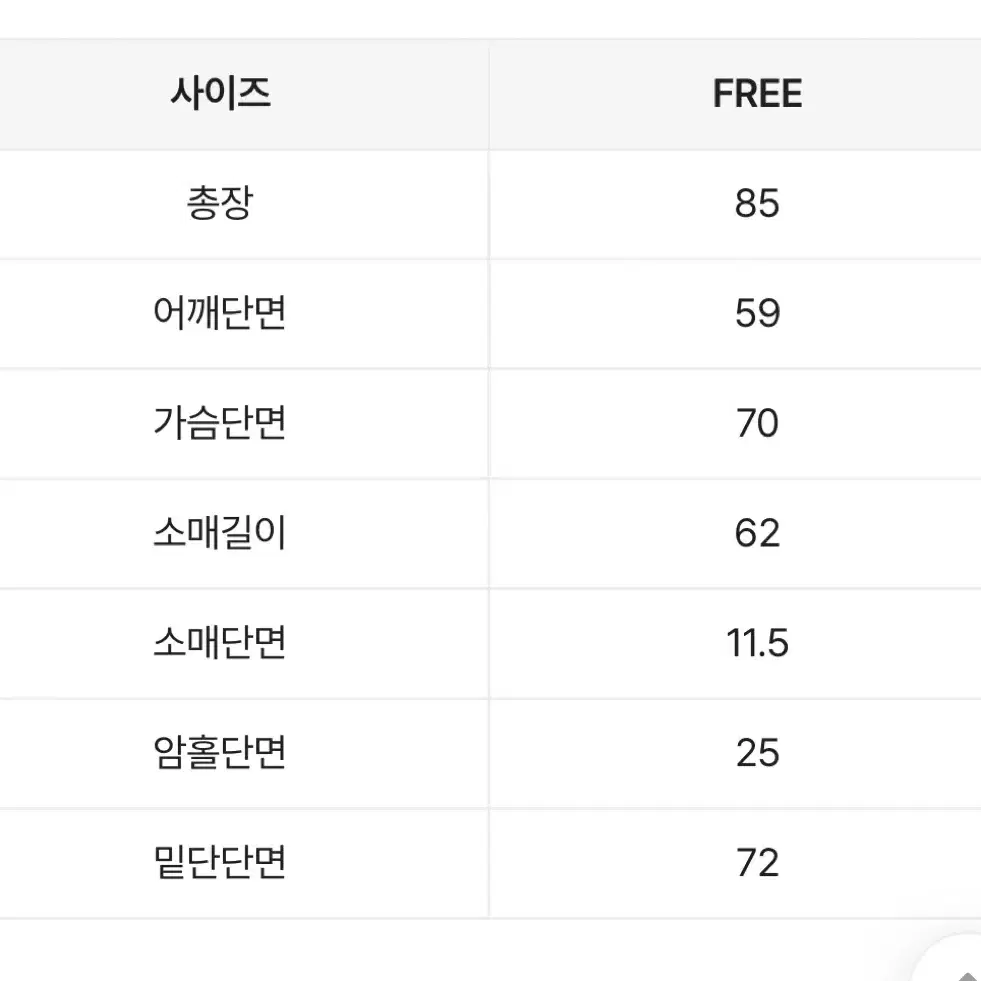Select the 어깨단면 row label
This screenshot has width=981, height=981.
pos(220,313)
